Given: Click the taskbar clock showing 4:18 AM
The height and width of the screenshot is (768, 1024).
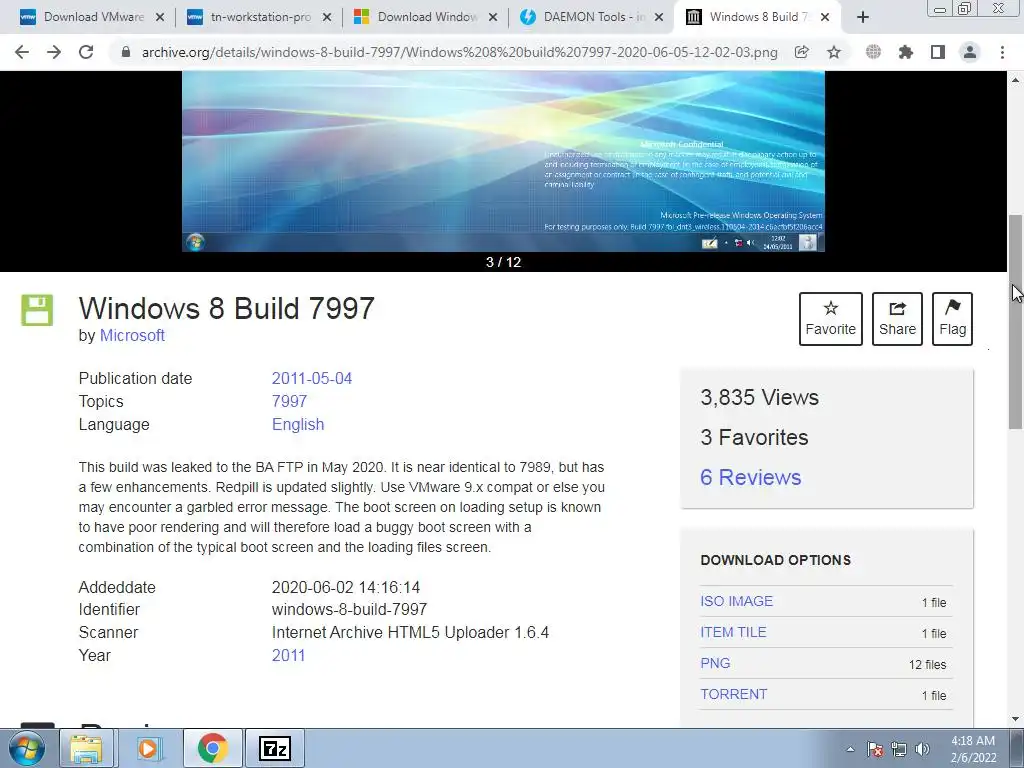Looking at the screenshot, I should [973, 749].
